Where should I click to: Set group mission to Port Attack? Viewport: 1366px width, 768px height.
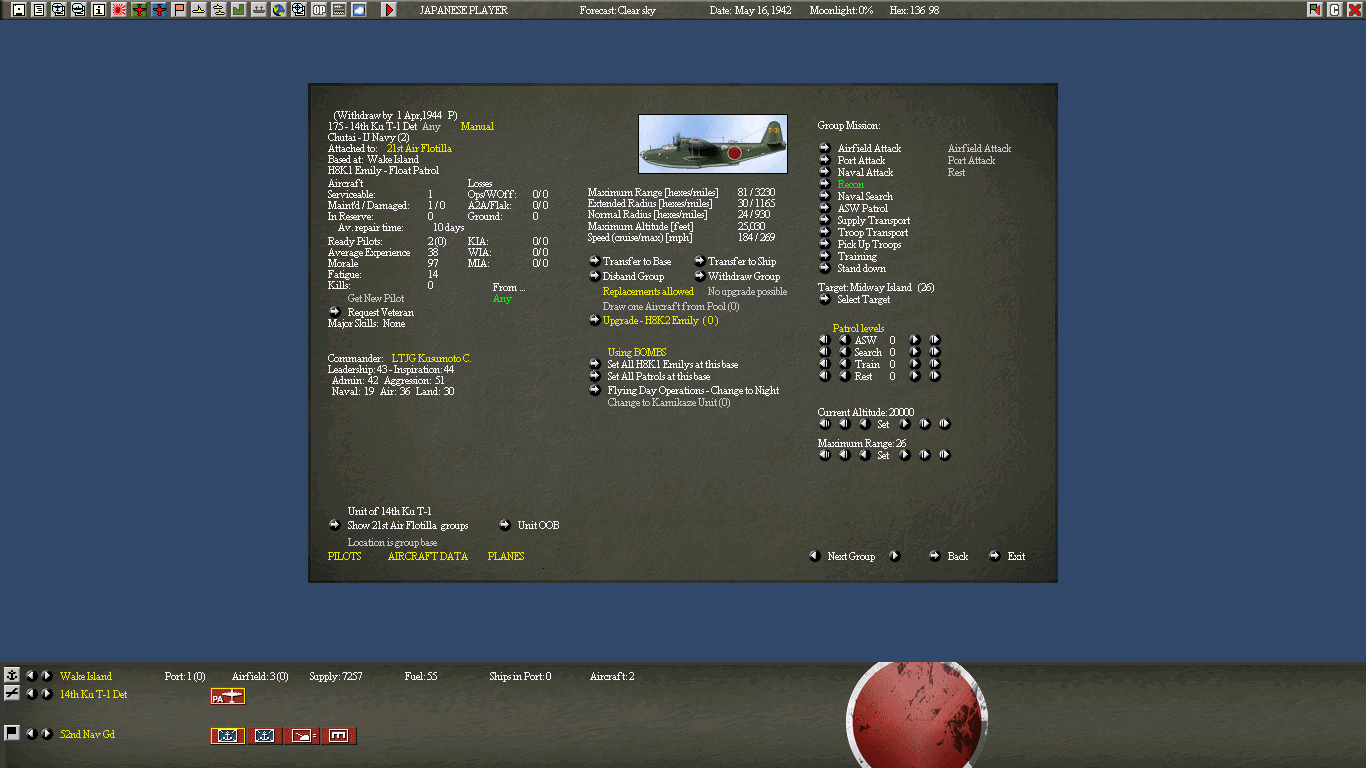click(x=825, y=160)
